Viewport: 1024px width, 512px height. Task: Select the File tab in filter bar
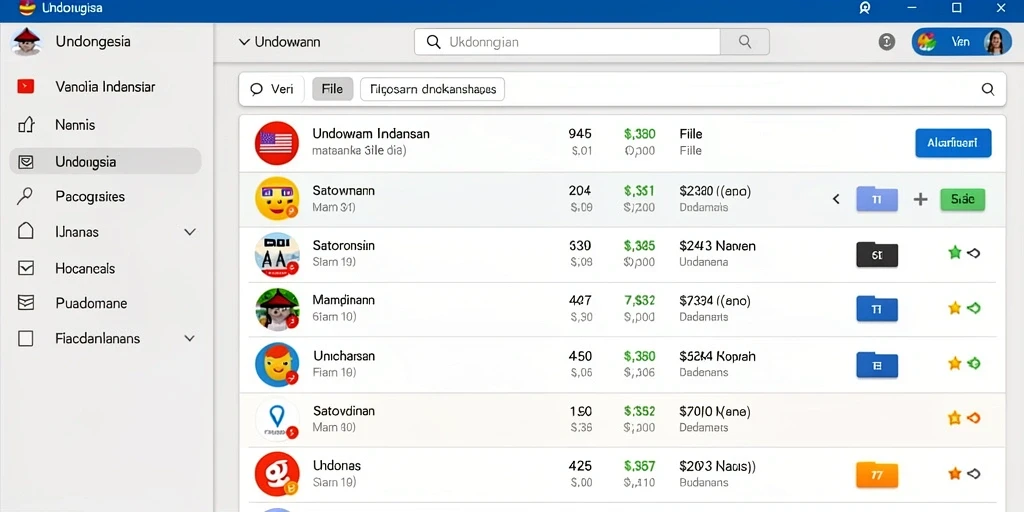(x=332, y=89)
